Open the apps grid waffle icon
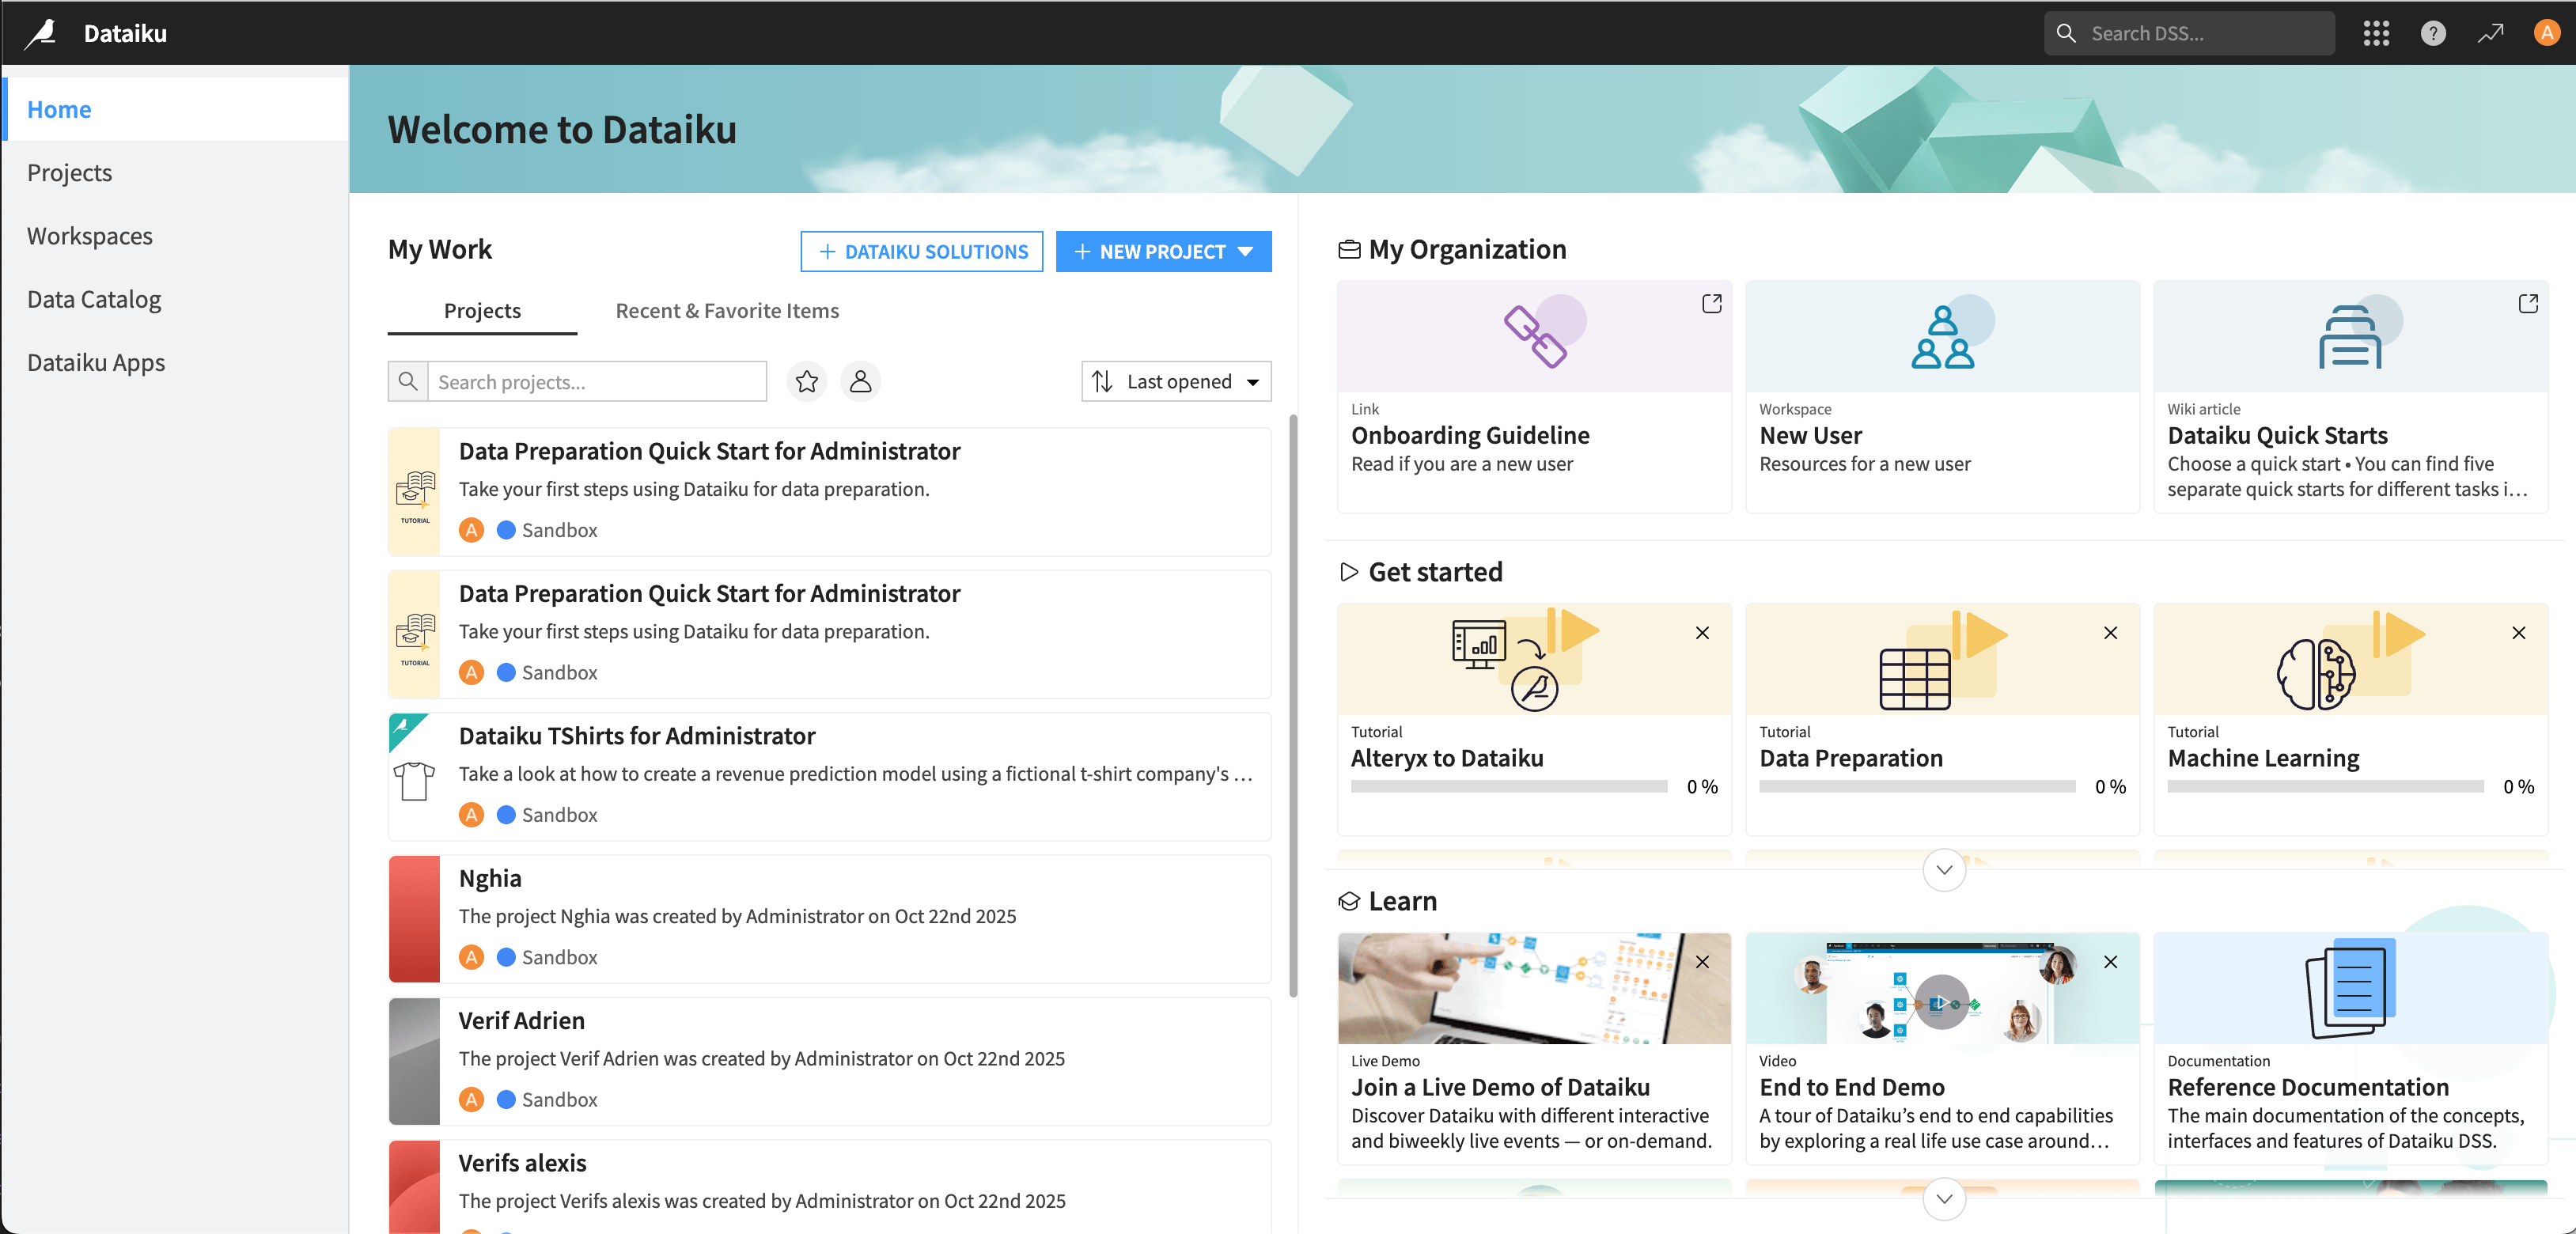The height and width of the screenshot is (1234, 2576). (2376, 32)
